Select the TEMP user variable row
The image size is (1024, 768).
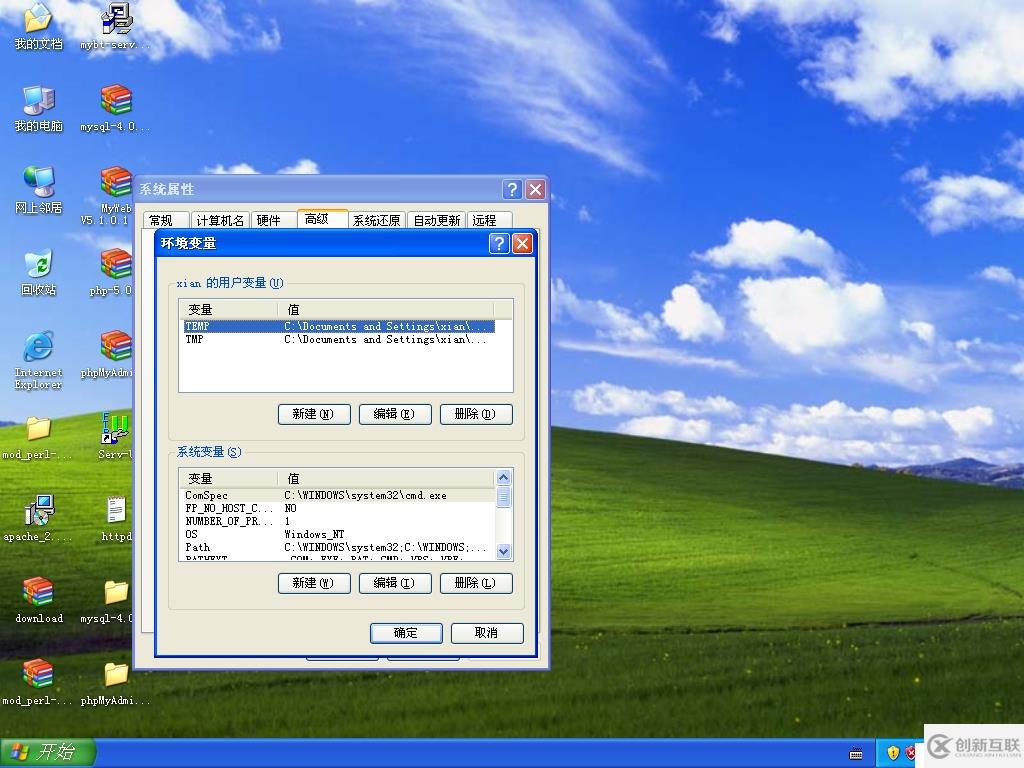[x=338, y=327]
